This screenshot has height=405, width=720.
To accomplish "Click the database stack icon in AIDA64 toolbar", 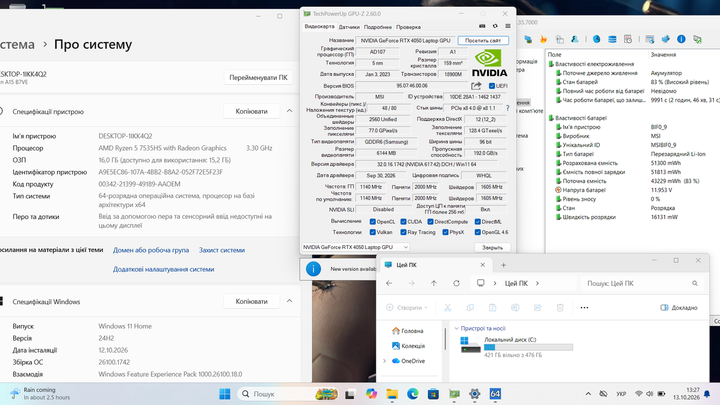I will coord(612,39).
